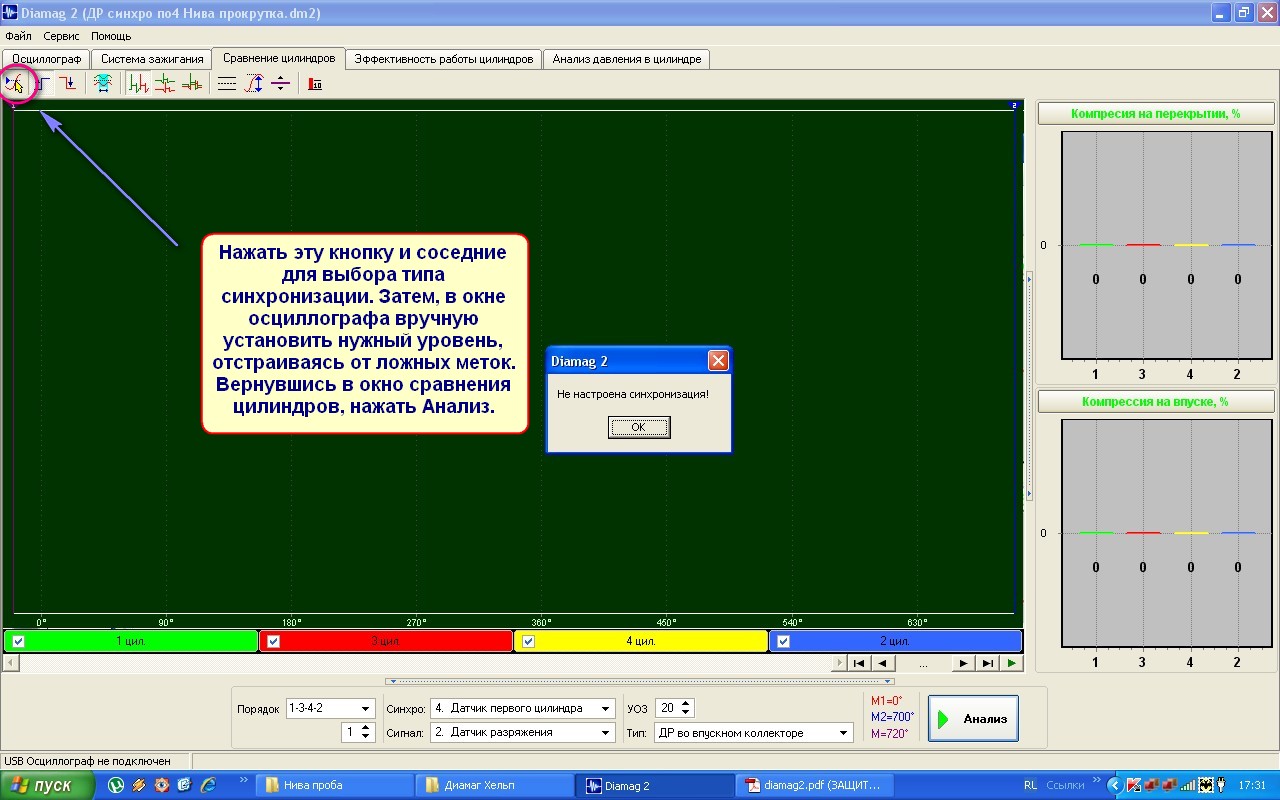
Task: Toggle the 4 цил. checkbox
Action: tap(528, 642)
